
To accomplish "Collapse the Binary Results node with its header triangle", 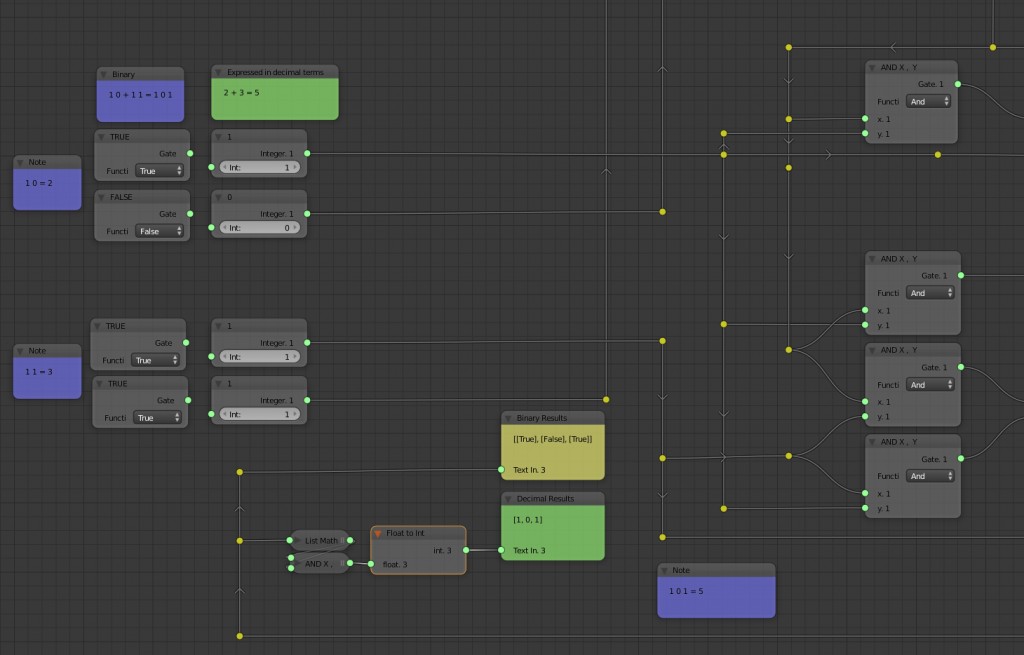I will pos(509,417).
